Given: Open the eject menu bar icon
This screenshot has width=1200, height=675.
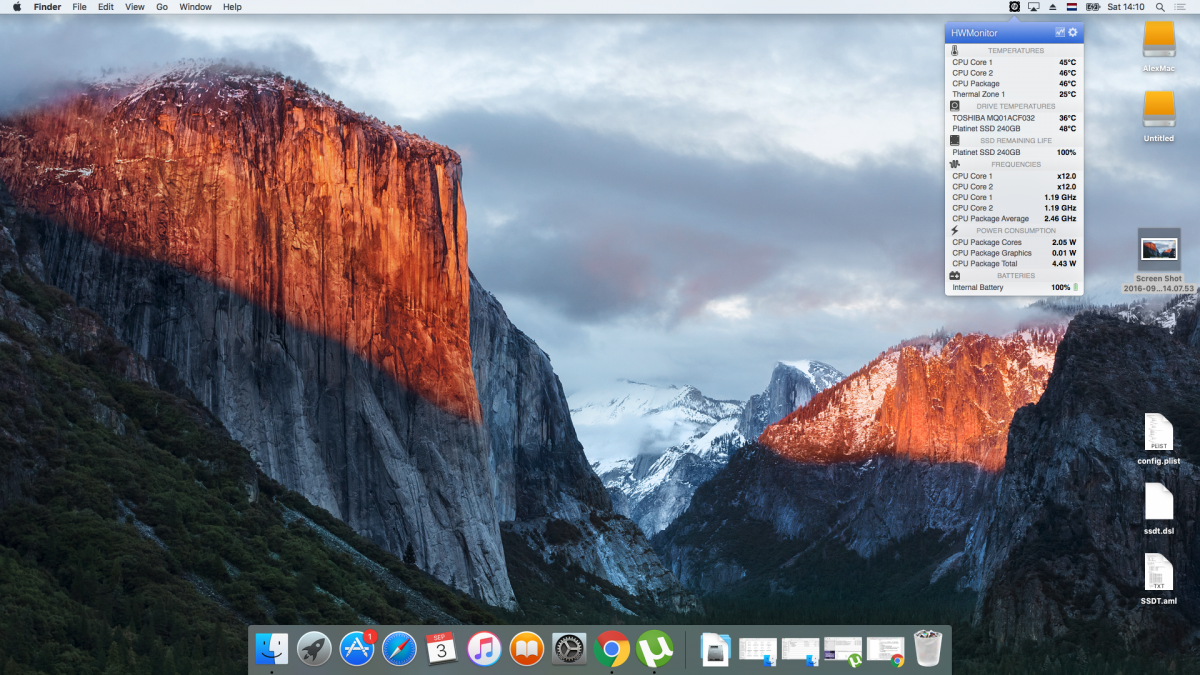Looking at the screenshot, I should [x=1052, y=7].
